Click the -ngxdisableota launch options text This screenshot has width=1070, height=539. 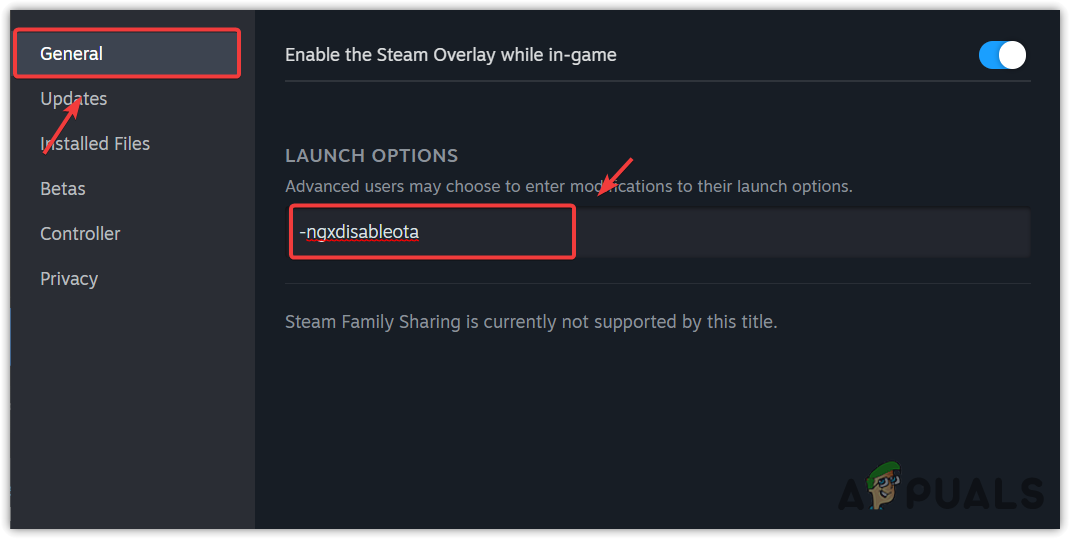click(360, 233)
